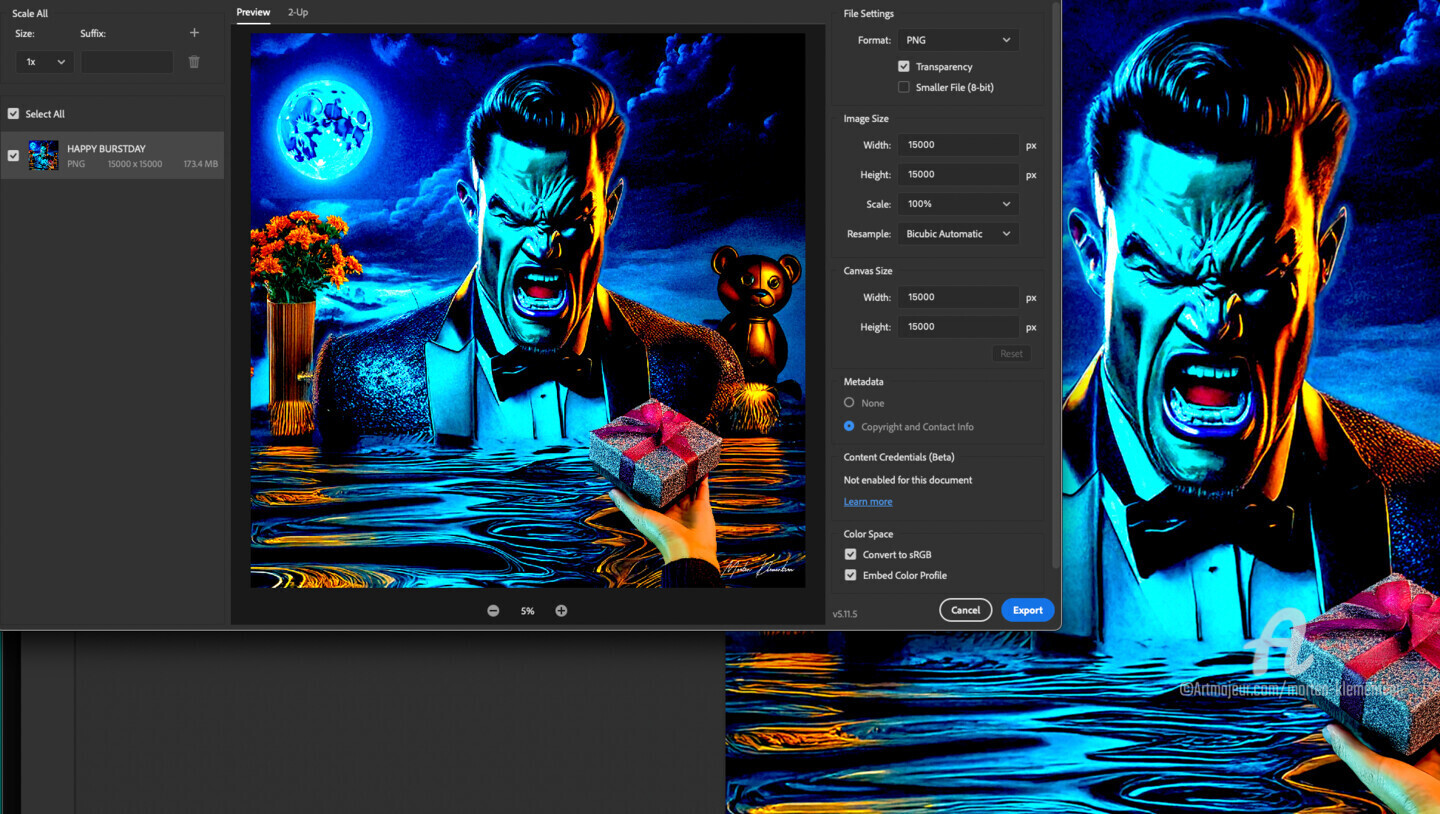This screenshot has height=814, width=1440.
Task: Click the Export button
Action: click(1028, 610)
